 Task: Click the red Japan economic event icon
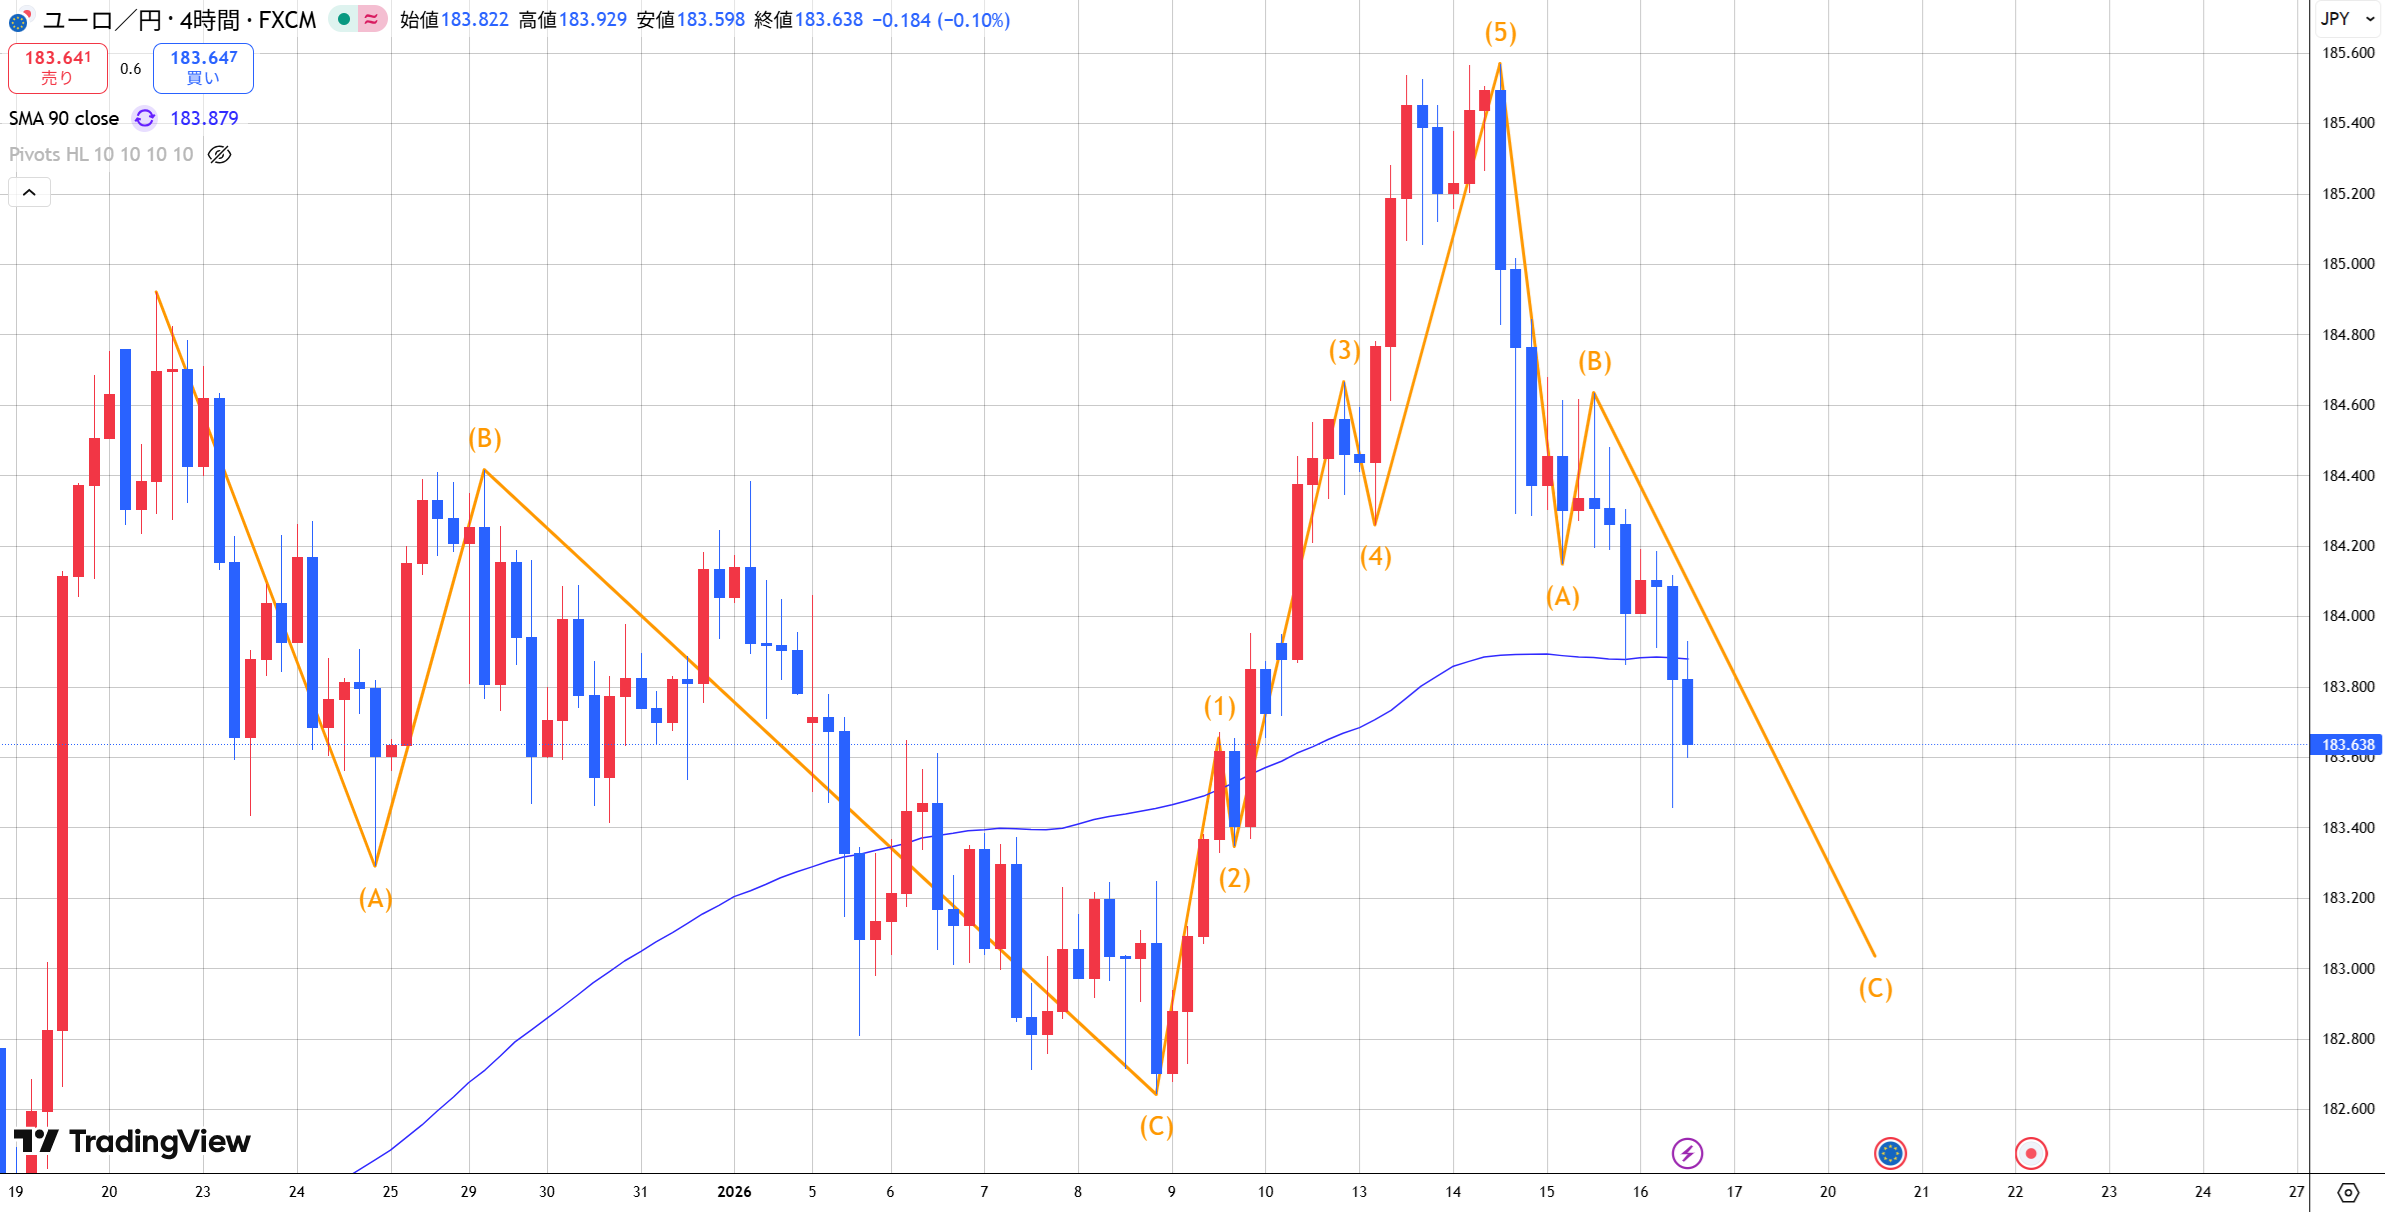pos(2030,1153)
